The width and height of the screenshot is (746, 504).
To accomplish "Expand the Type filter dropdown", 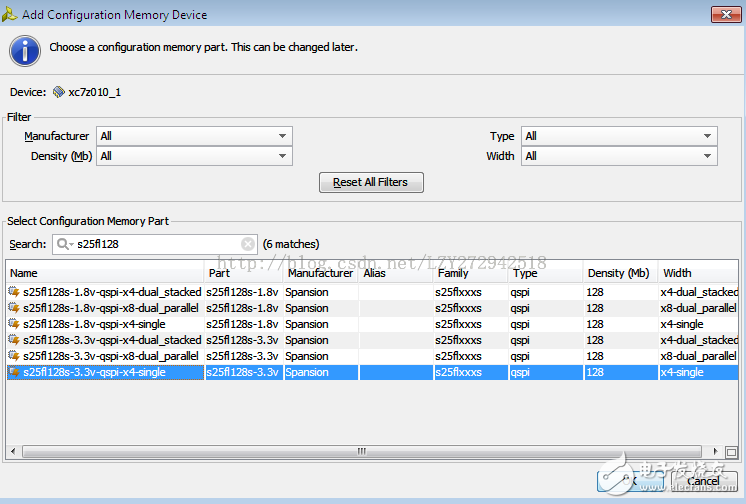I will [708, 136].
